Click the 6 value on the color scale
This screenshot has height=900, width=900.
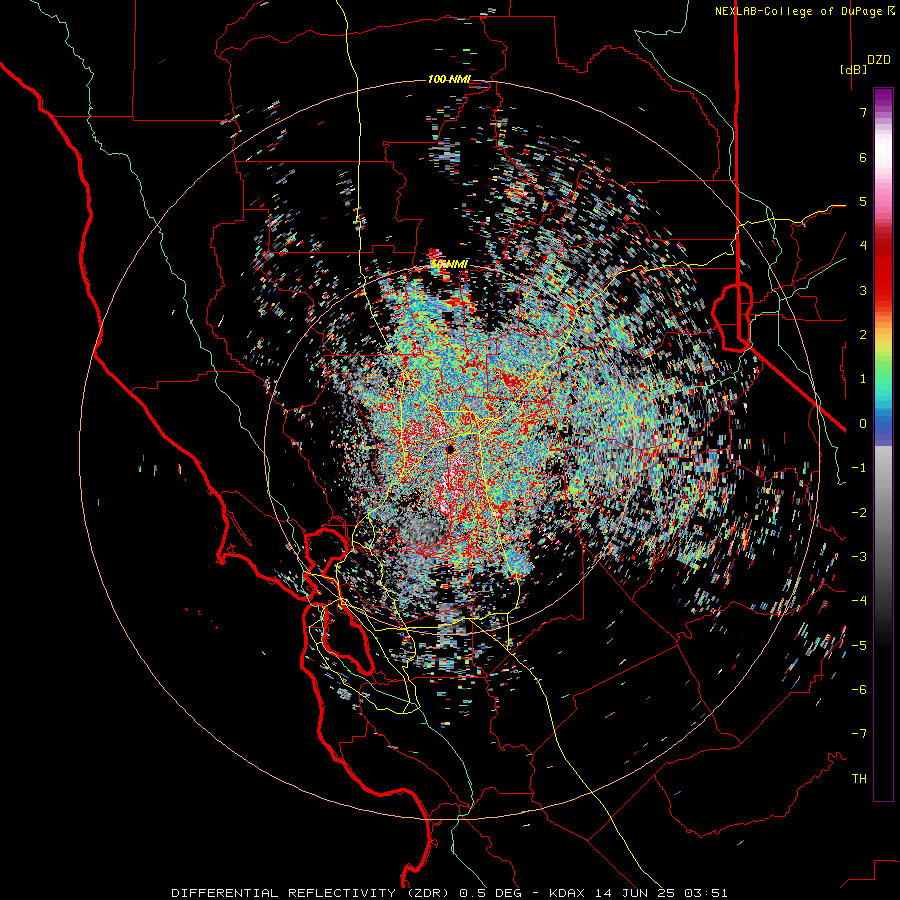tap(863, 157)
